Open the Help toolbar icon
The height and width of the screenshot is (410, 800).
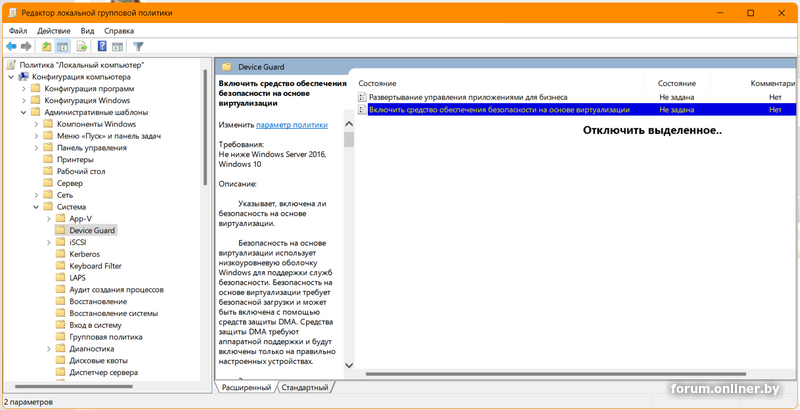(102, 46)
